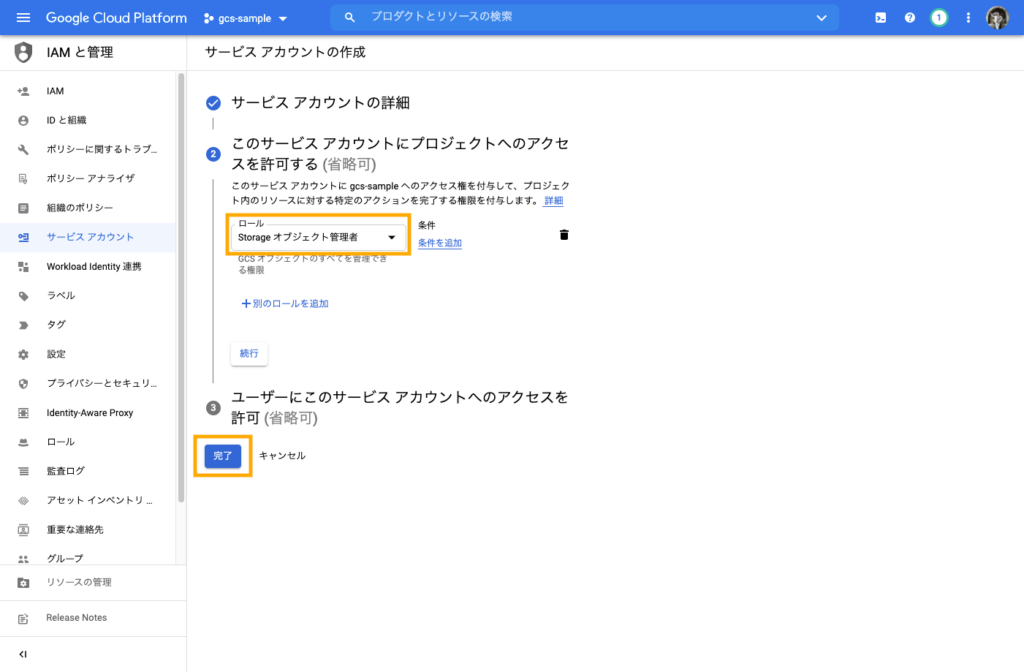Open the three-dot settings menu
This screenshot has height=672, width=1024.
click(968, 18)
